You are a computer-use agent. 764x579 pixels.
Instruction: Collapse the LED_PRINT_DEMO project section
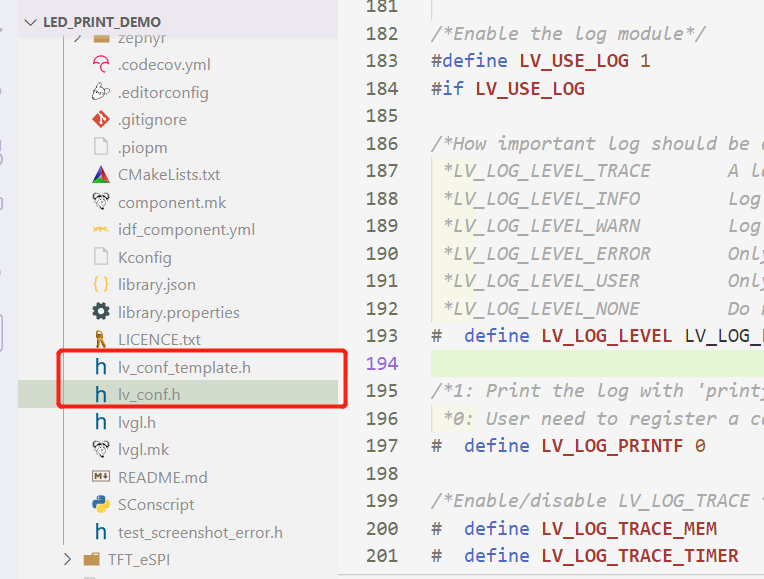[x=31, y=22]
